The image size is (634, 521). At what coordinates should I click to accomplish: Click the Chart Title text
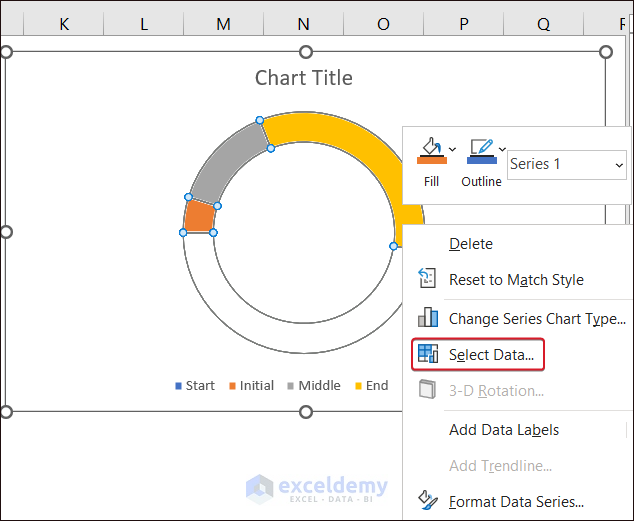coord(303,78)
